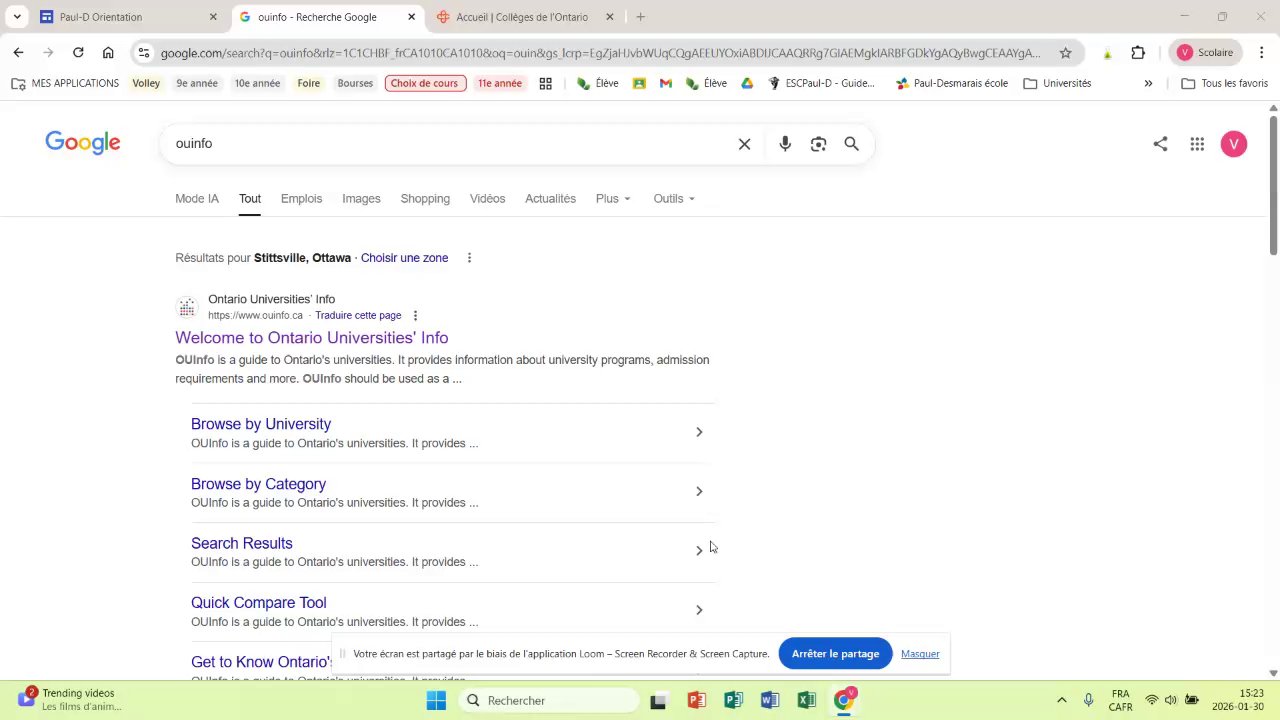The height and width of the screenshot is (720, 1280).
Task: Go to the browser home page icon
Action: [x=108, y=52]
